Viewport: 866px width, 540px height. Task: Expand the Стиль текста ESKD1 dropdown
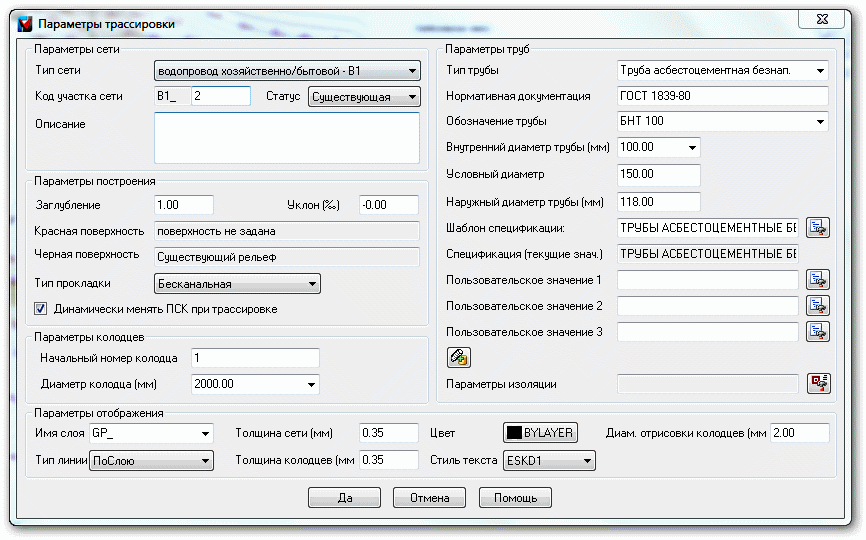coord(549,460)
